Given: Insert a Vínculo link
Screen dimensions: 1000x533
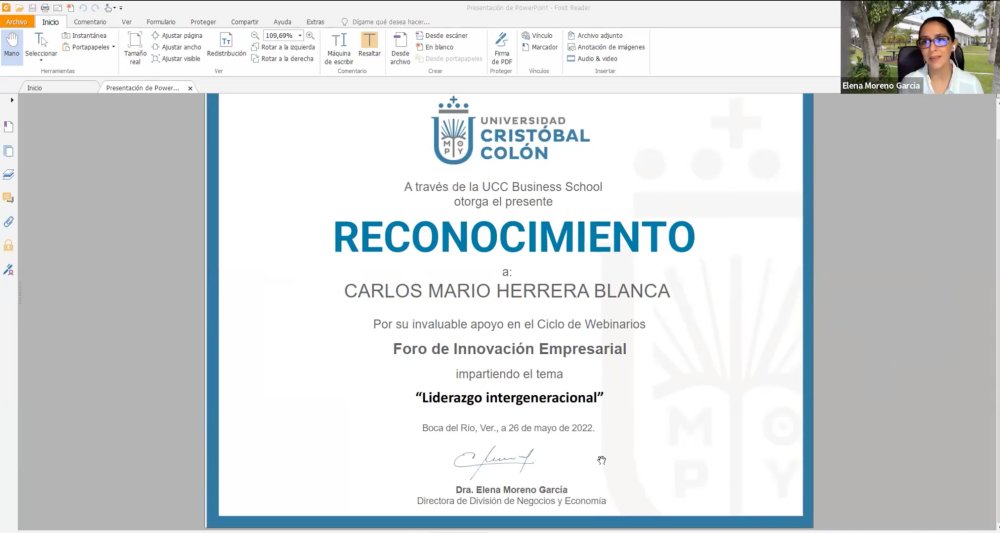Looking at the screenshot, I should coord(536,36).
